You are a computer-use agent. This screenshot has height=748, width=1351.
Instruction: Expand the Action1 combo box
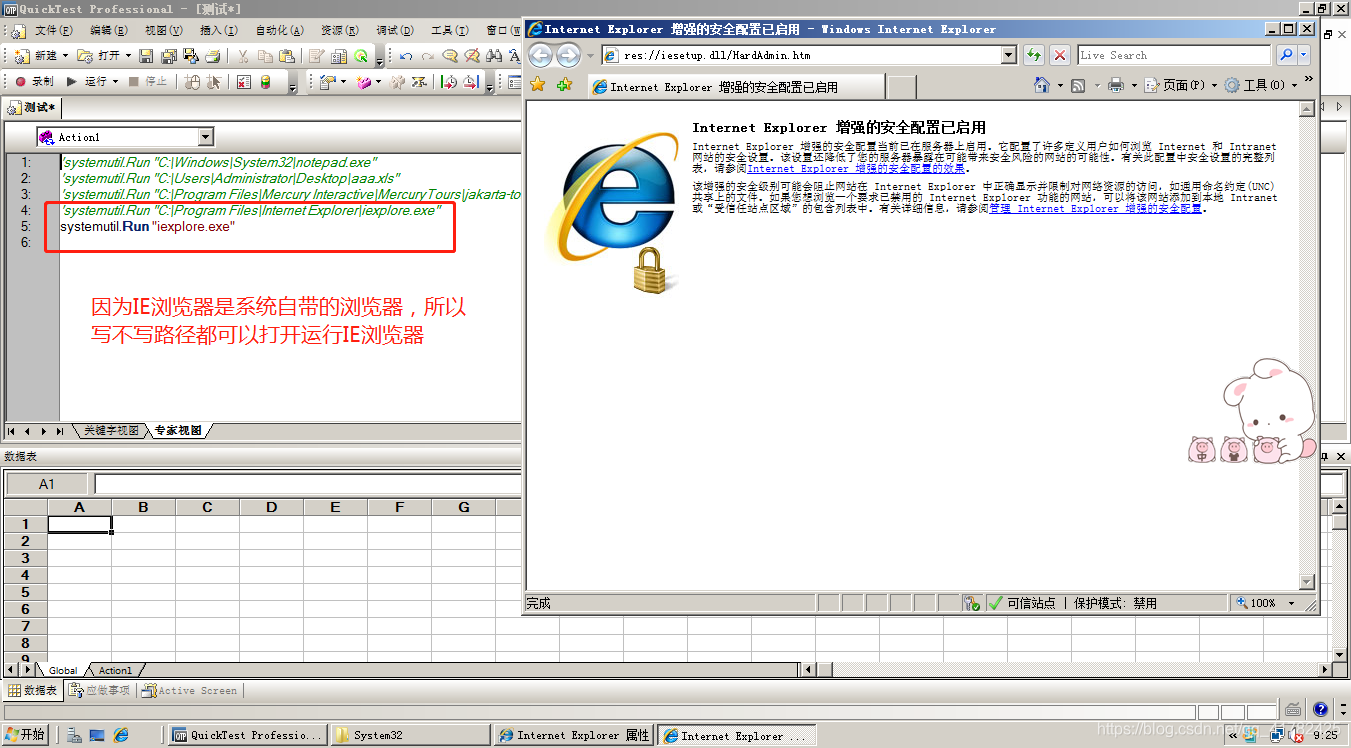[x=206, y=137]
